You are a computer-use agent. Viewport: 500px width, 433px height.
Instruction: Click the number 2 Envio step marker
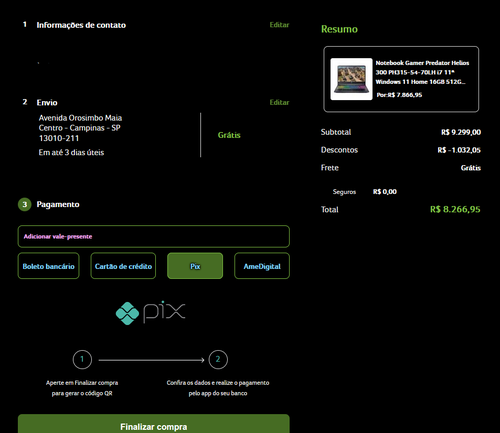pyautogui.click(x=25, y=102)
